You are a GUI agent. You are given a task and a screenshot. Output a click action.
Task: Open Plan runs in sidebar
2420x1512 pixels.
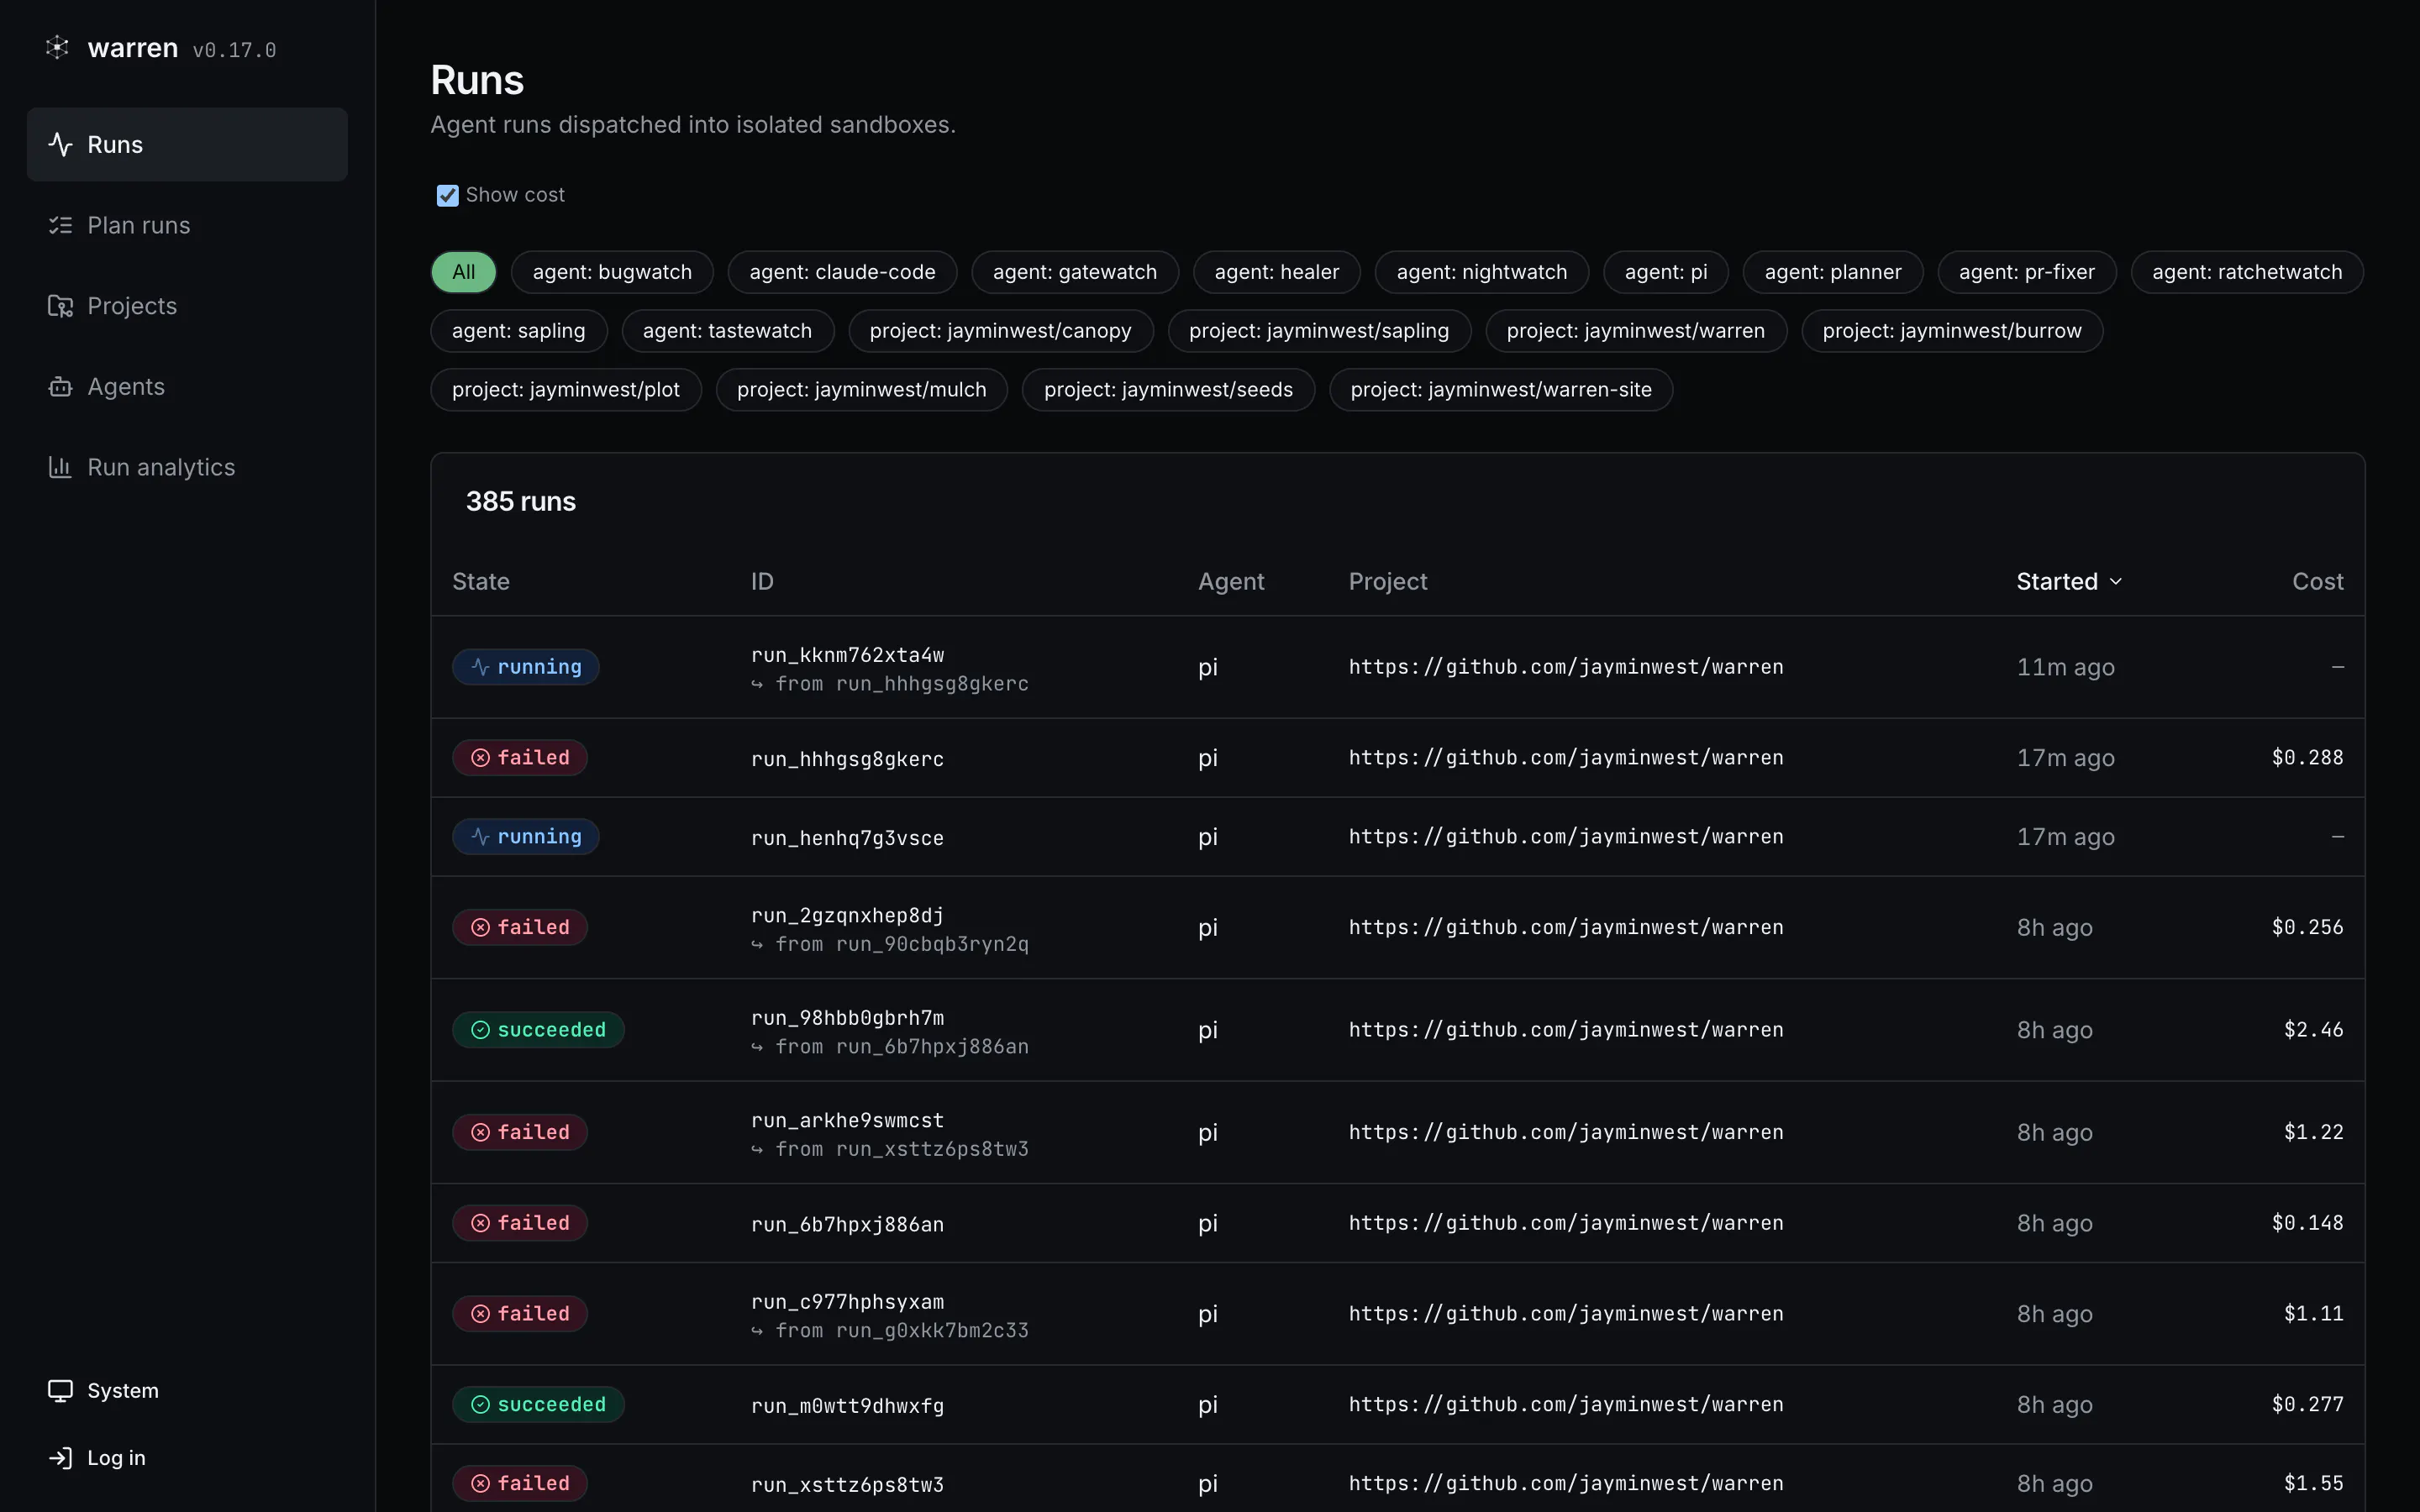pos(188,225)
